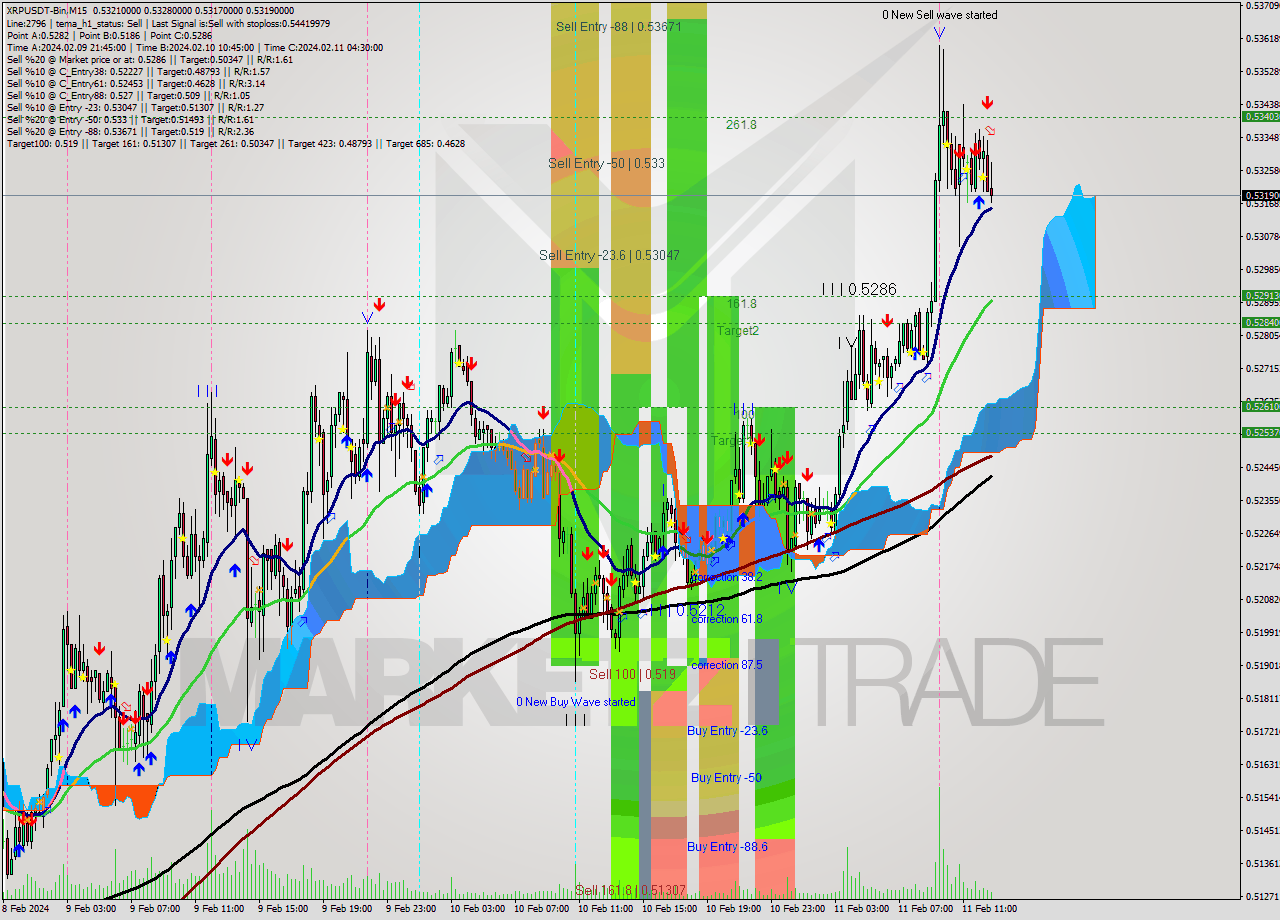Click the 'Buy Entry -88.6' label
The image size is (1280, 920).
[727, 847]
